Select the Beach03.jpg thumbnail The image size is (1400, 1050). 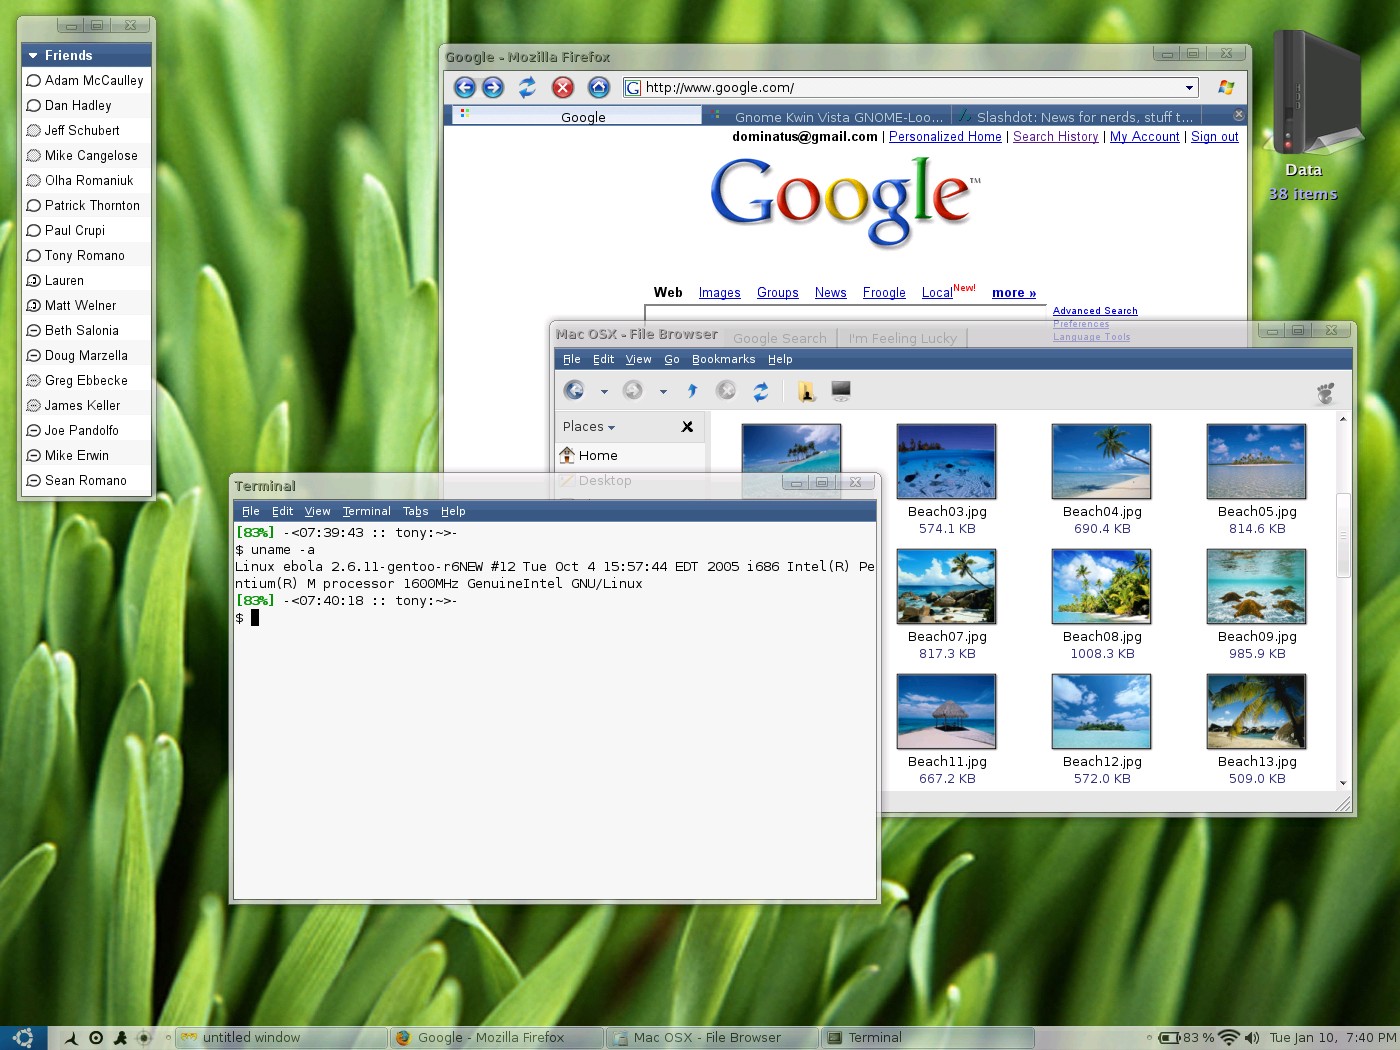coord(946,461)
